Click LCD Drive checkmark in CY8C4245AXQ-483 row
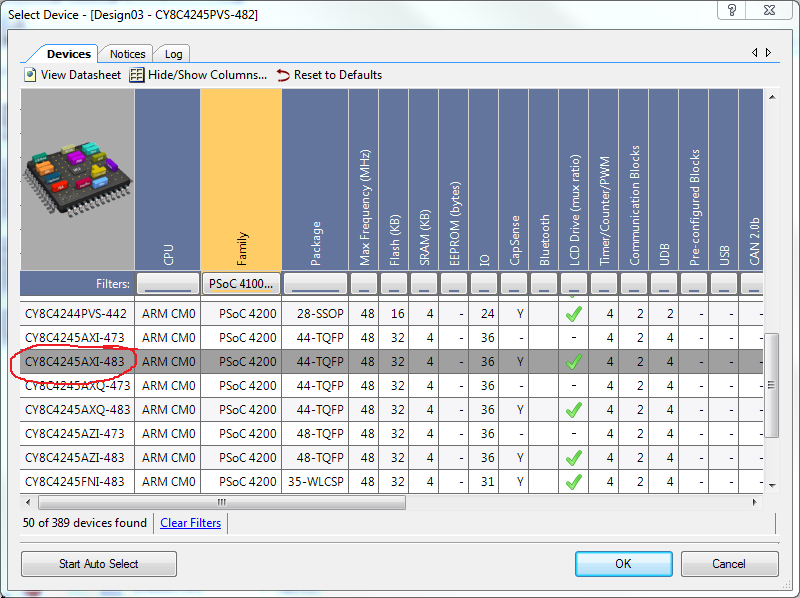The image size is (800, 598). click(x=574, y=410)
